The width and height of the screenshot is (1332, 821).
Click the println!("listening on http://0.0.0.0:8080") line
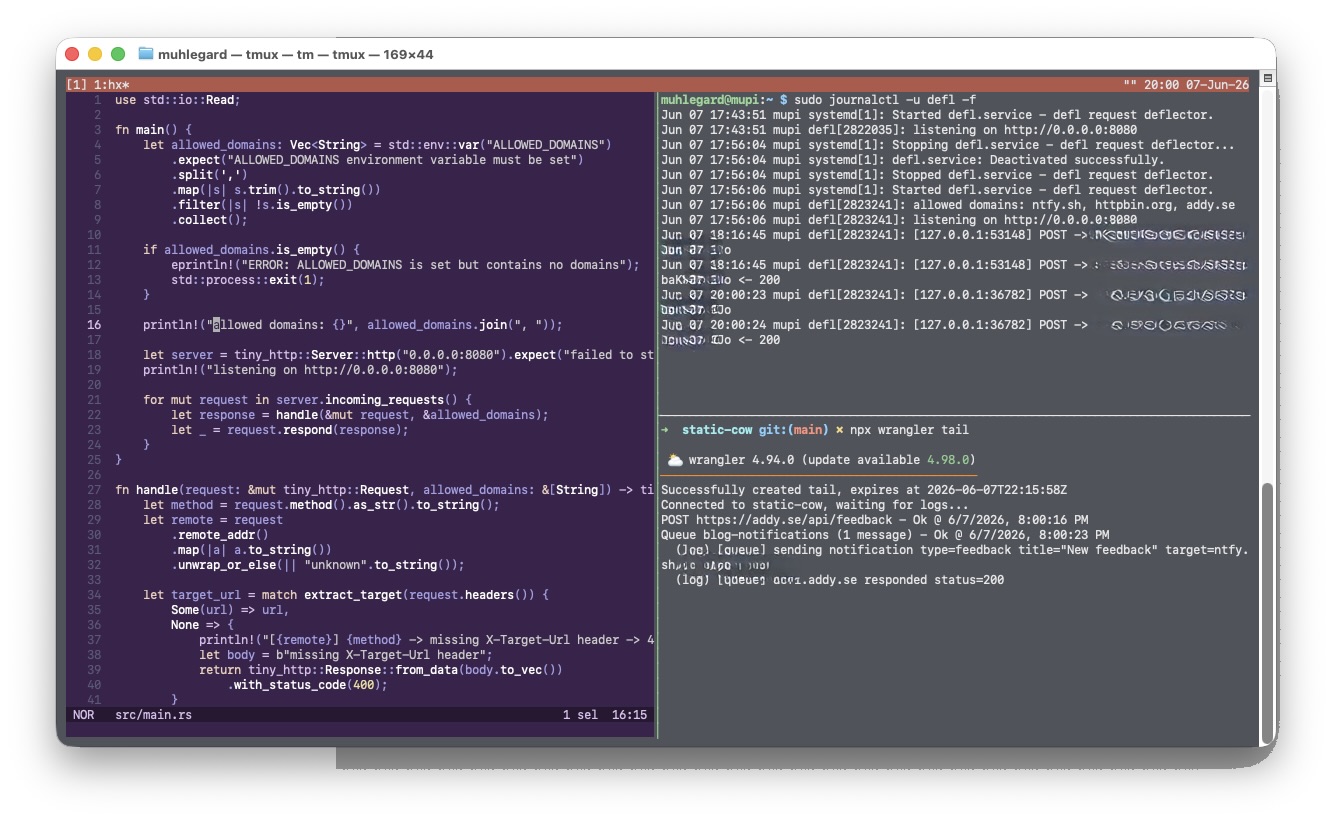[300, 370]
